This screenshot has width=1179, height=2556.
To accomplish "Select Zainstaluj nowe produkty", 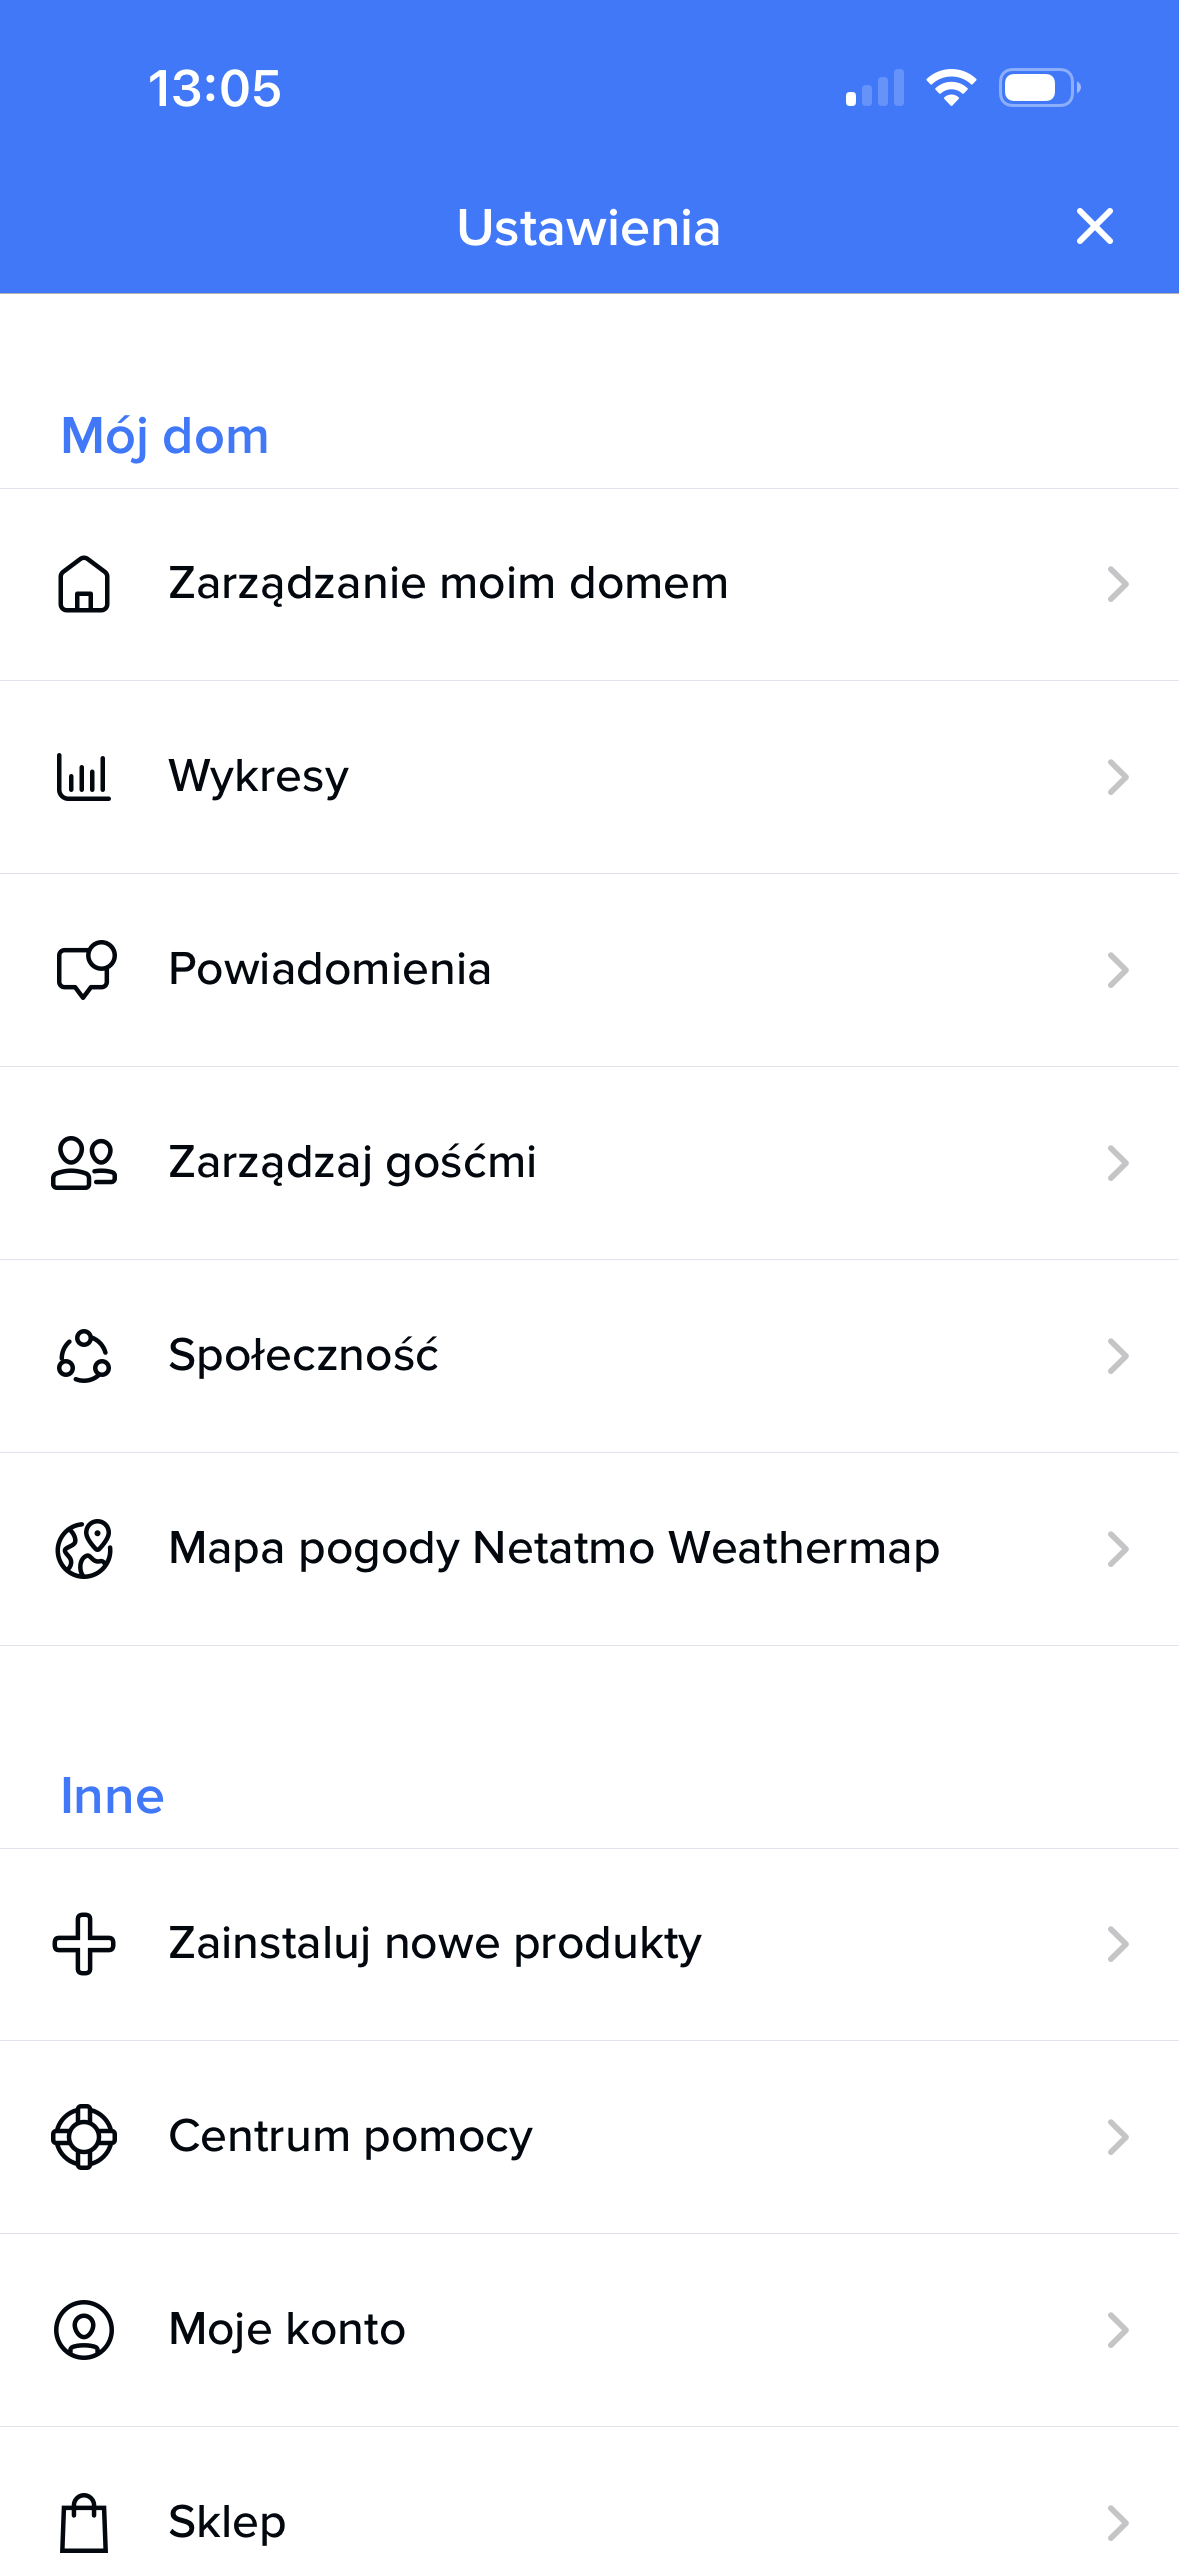I will pos(435,1944).
